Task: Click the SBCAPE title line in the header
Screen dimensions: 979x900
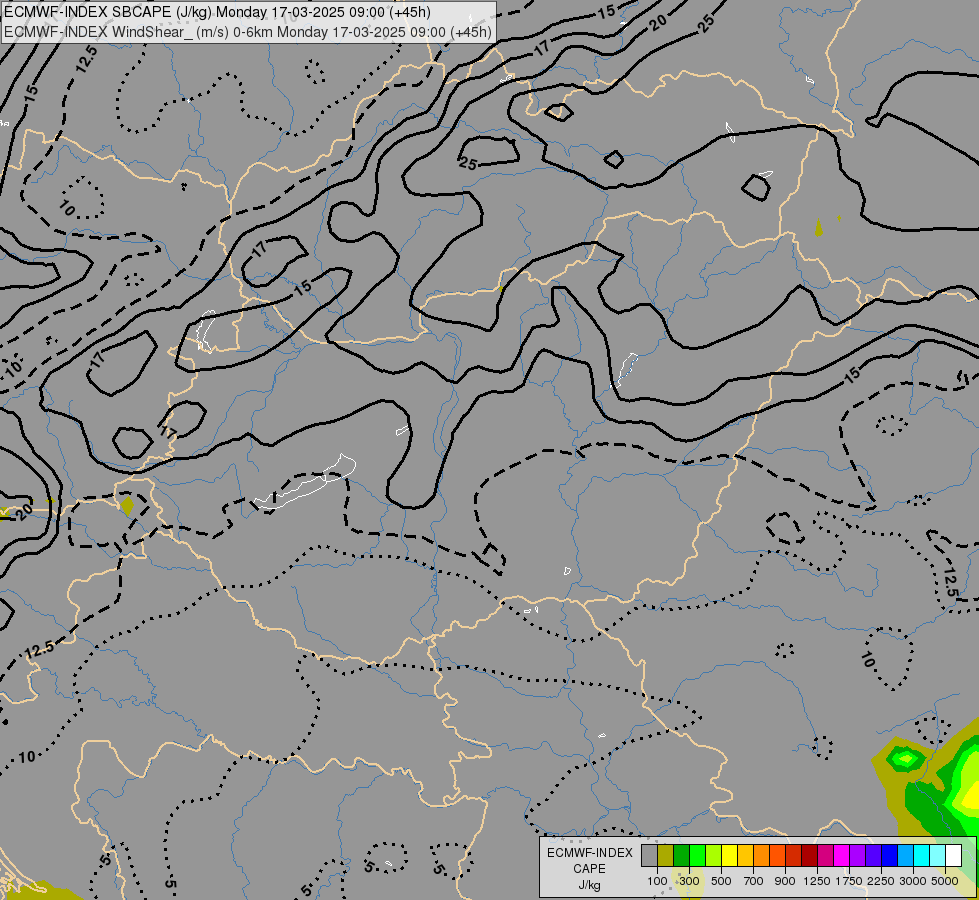Action: click(217, 12)
